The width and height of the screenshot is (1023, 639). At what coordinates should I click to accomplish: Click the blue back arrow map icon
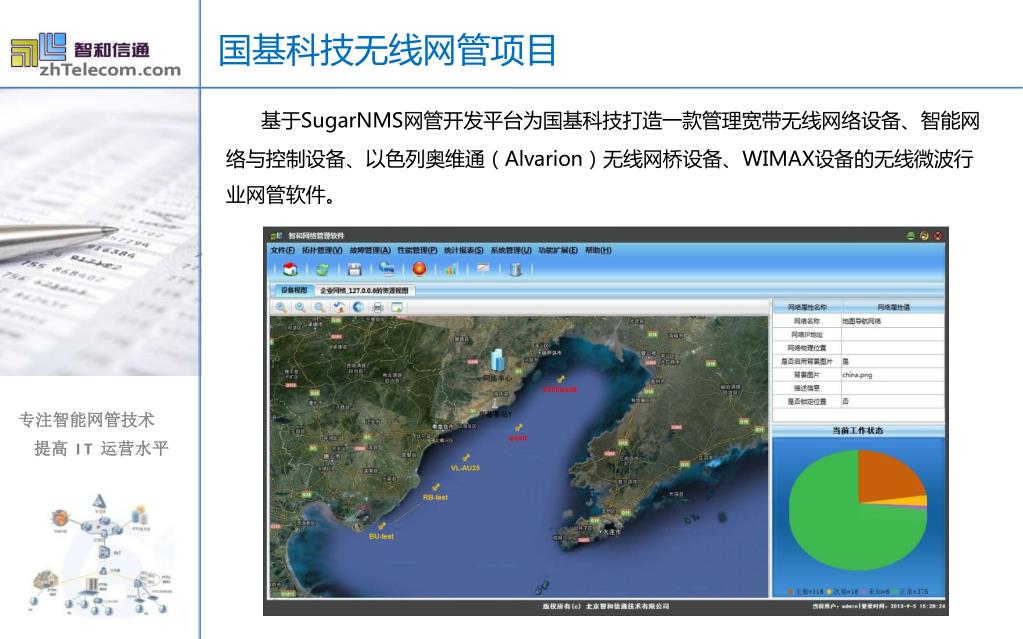358,307
